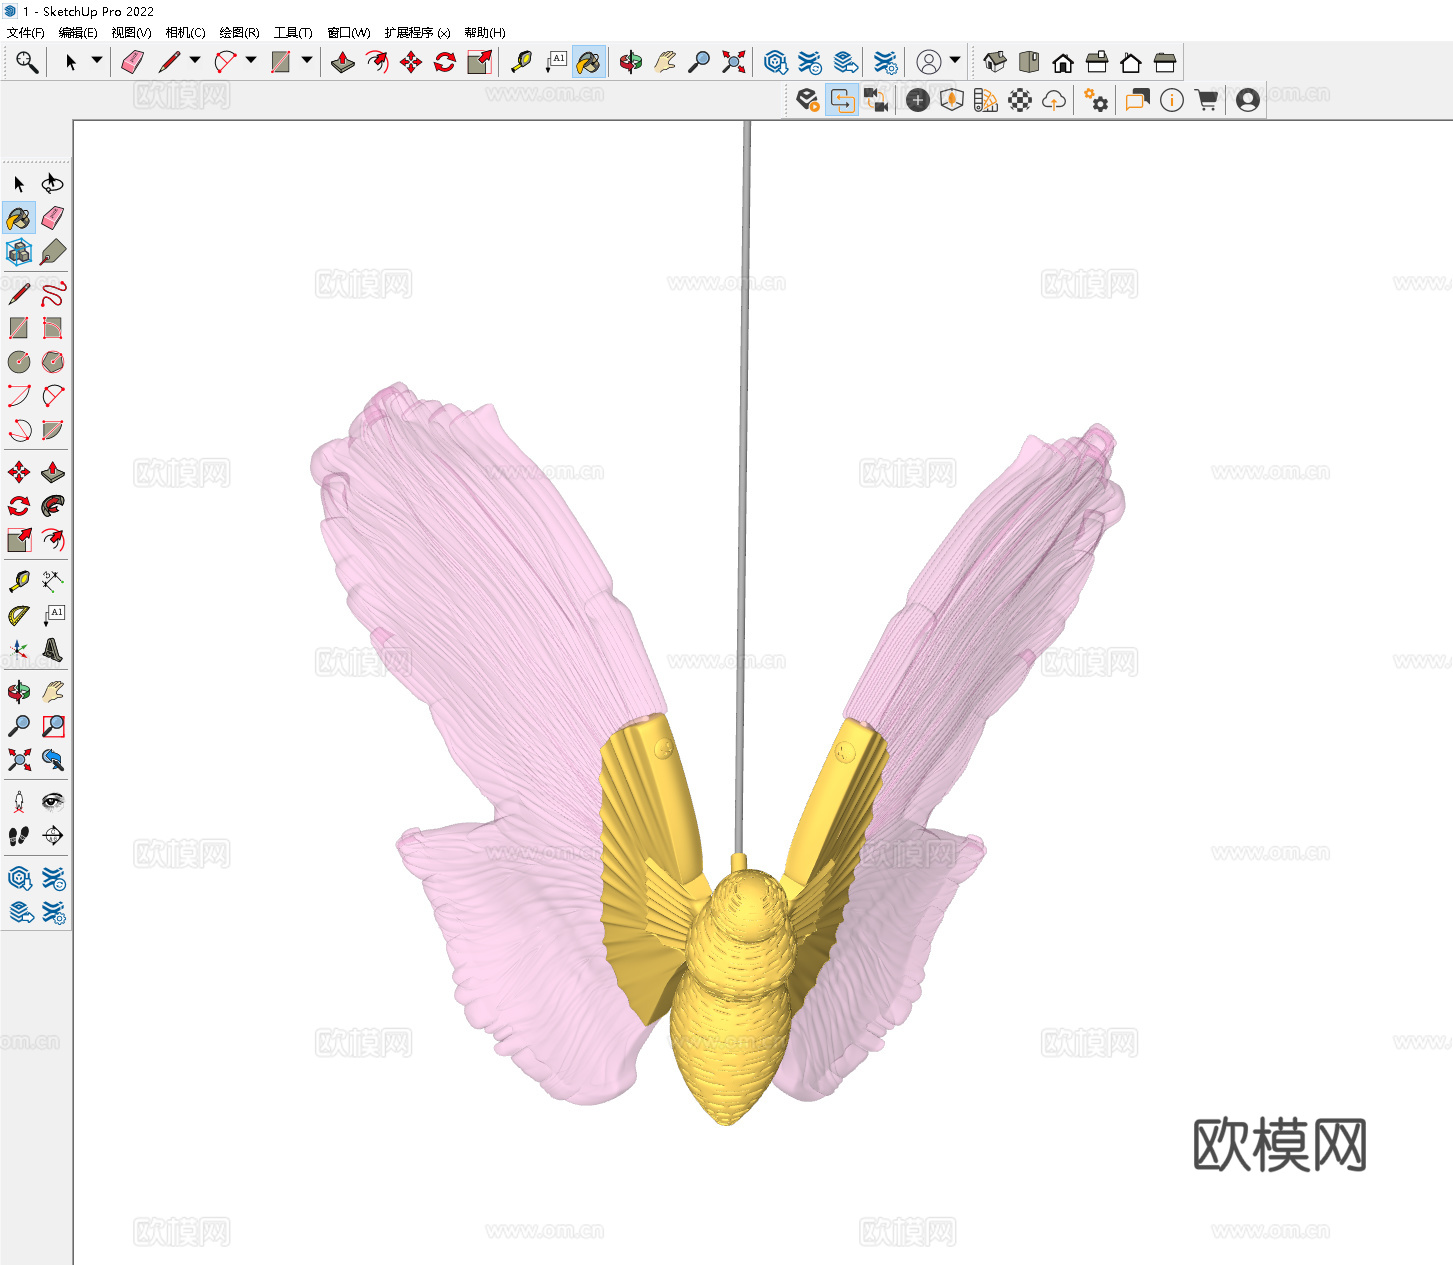Open the Arc tools dropdown arrow
The height and width of the screenshot is (1265, 1453).
[251, 61]
